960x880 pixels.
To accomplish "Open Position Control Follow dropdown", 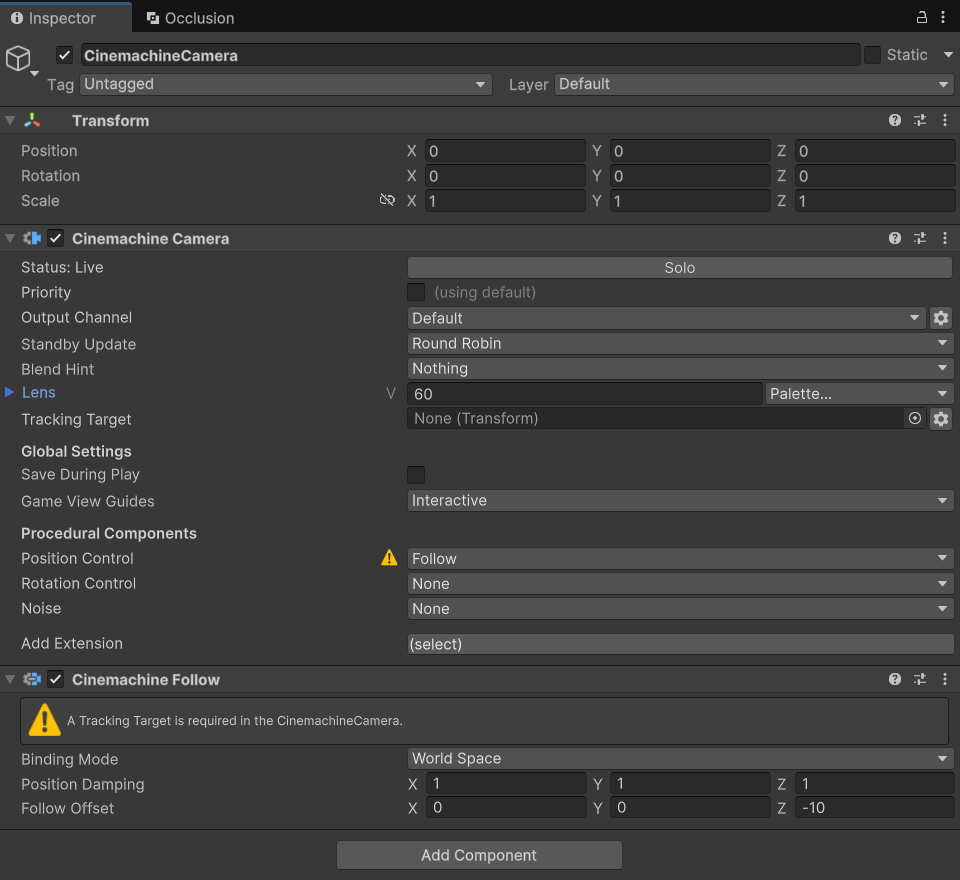I will click(x=680, y=558).
